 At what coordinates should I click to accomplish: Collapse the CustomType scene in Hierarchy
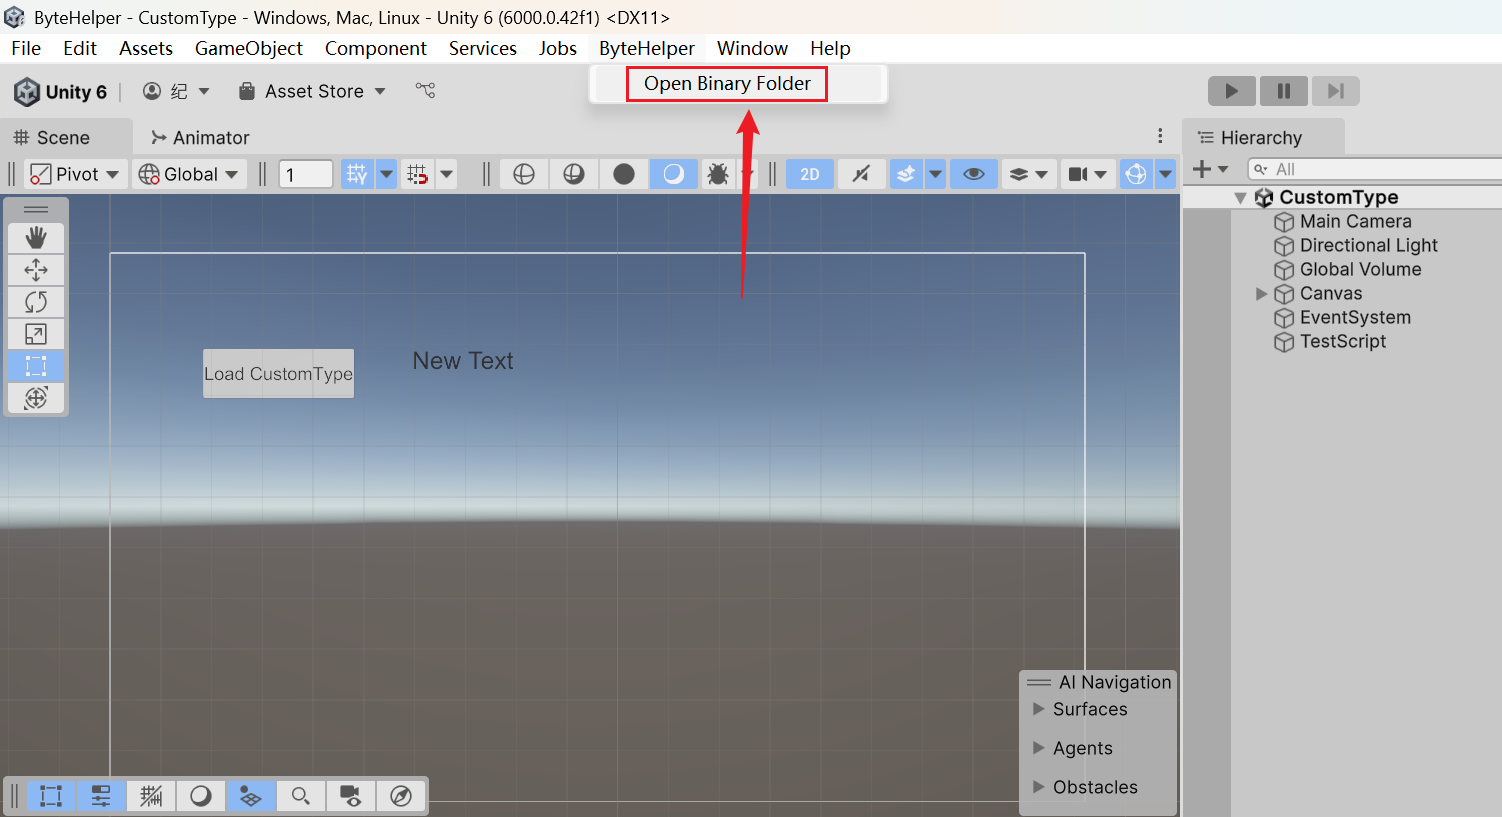1240,198
